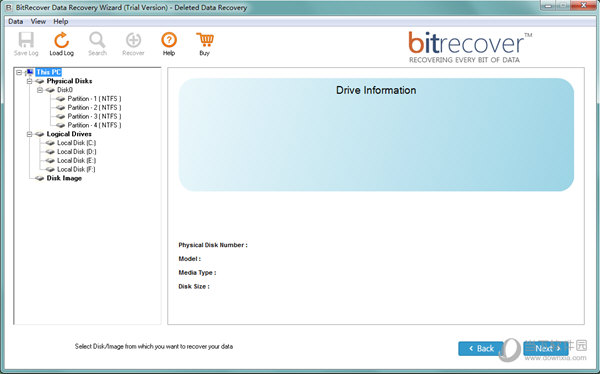The image size is (600, 374).
Task: Minimize the BitRecover window
Action: (x=549, y=5)
